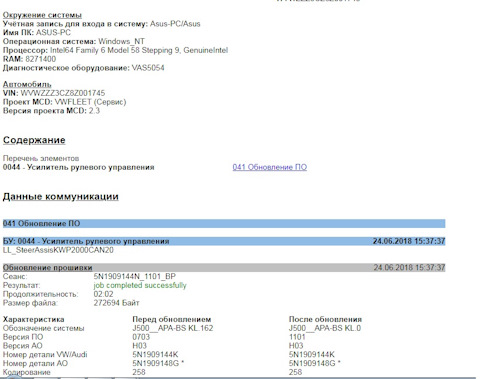Click the 'Данные коммуникации' heading
Image resolution: width=480 pixels, height=379 pixels.
coord(61,196)
